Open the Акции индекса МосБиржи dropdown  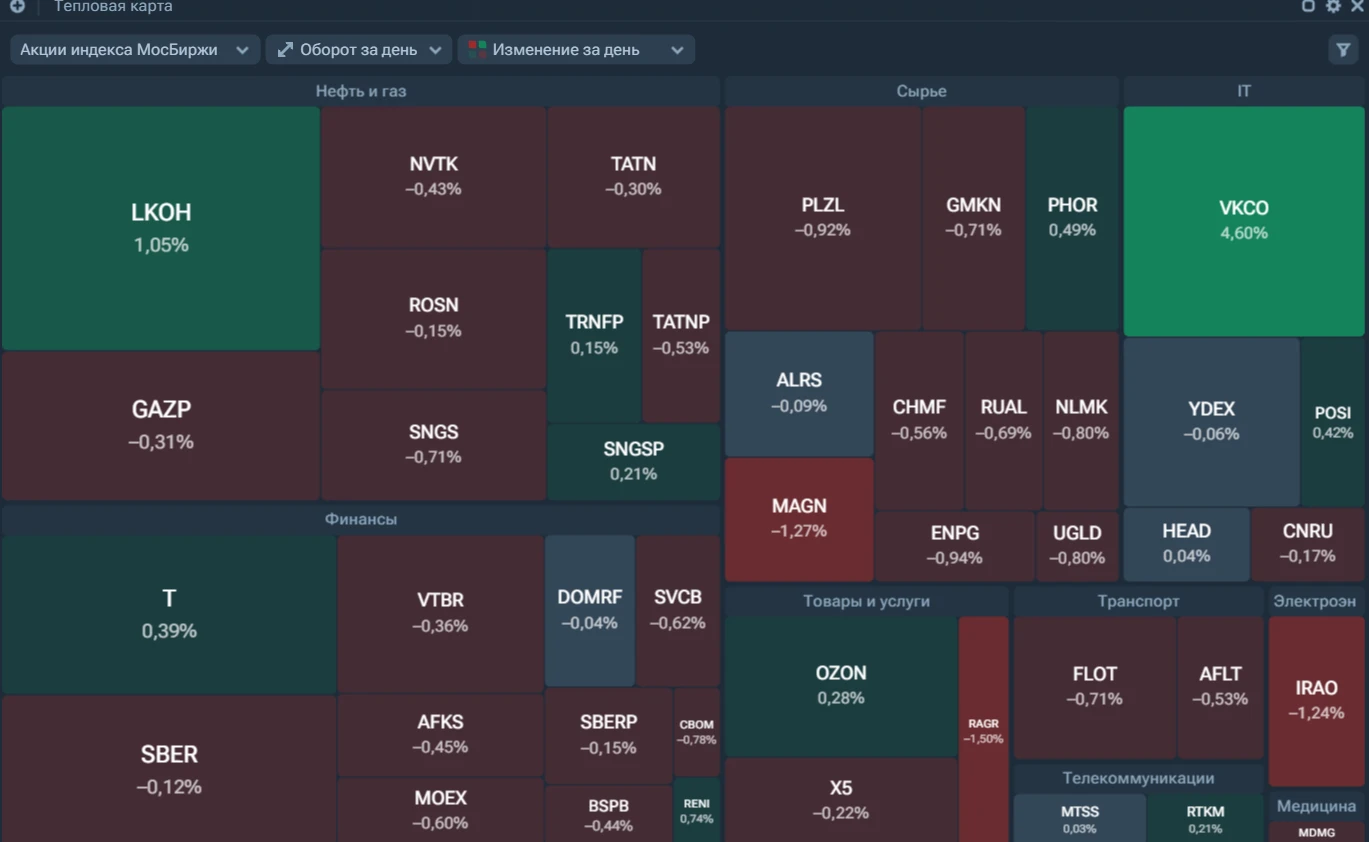pyautogui.click(x=135, y=50)
